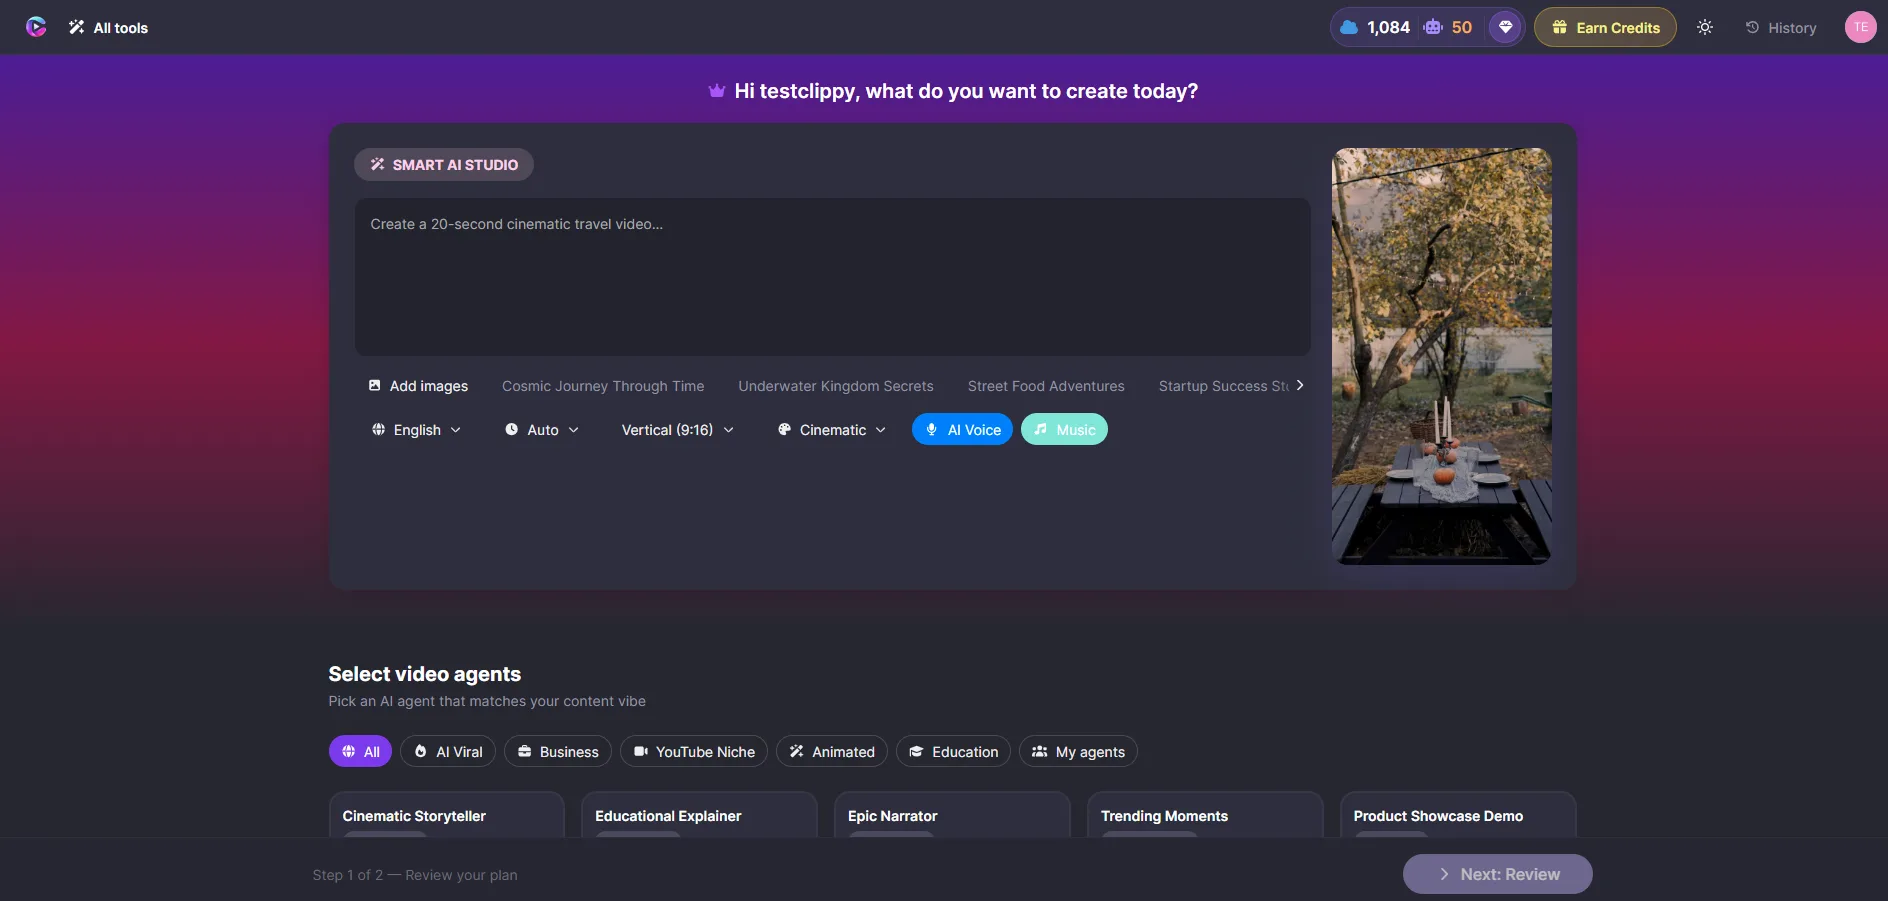
Task: Switch to the YouTube Niche tab
Action: pos(694,751)
